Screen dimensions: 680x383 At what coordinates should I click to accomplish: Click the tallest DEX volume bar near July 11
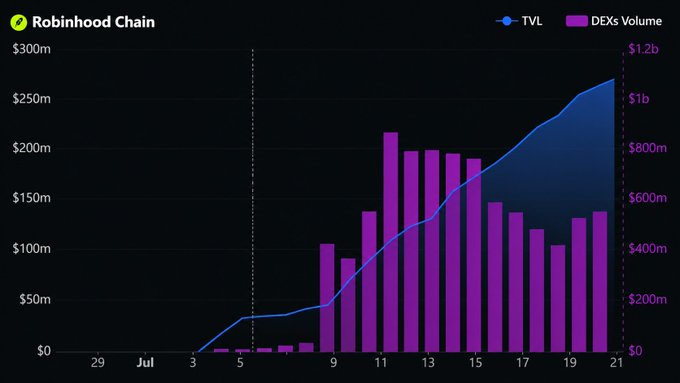(x=391, y=242)
